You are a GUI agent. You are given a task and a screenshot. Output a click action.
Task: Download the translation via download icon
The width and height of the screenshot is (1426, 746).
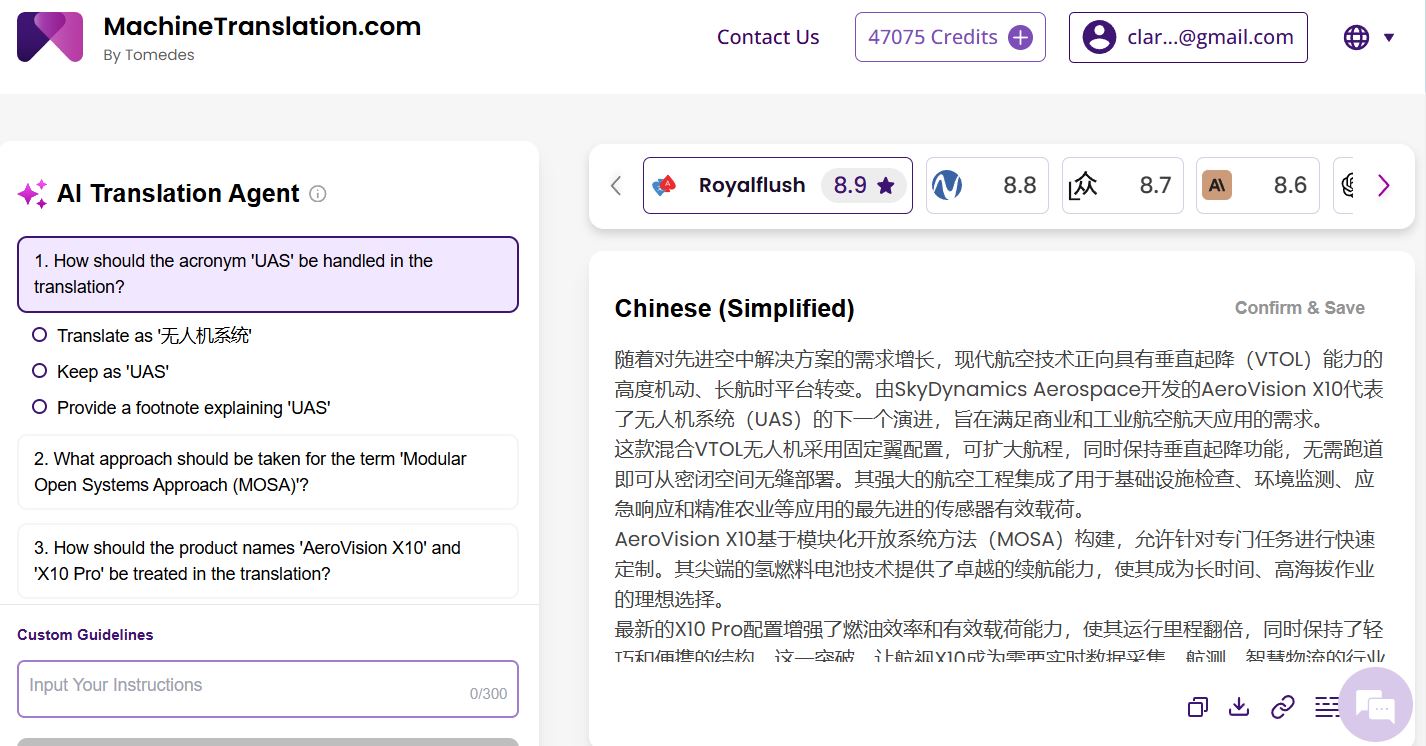[1239, 707]
